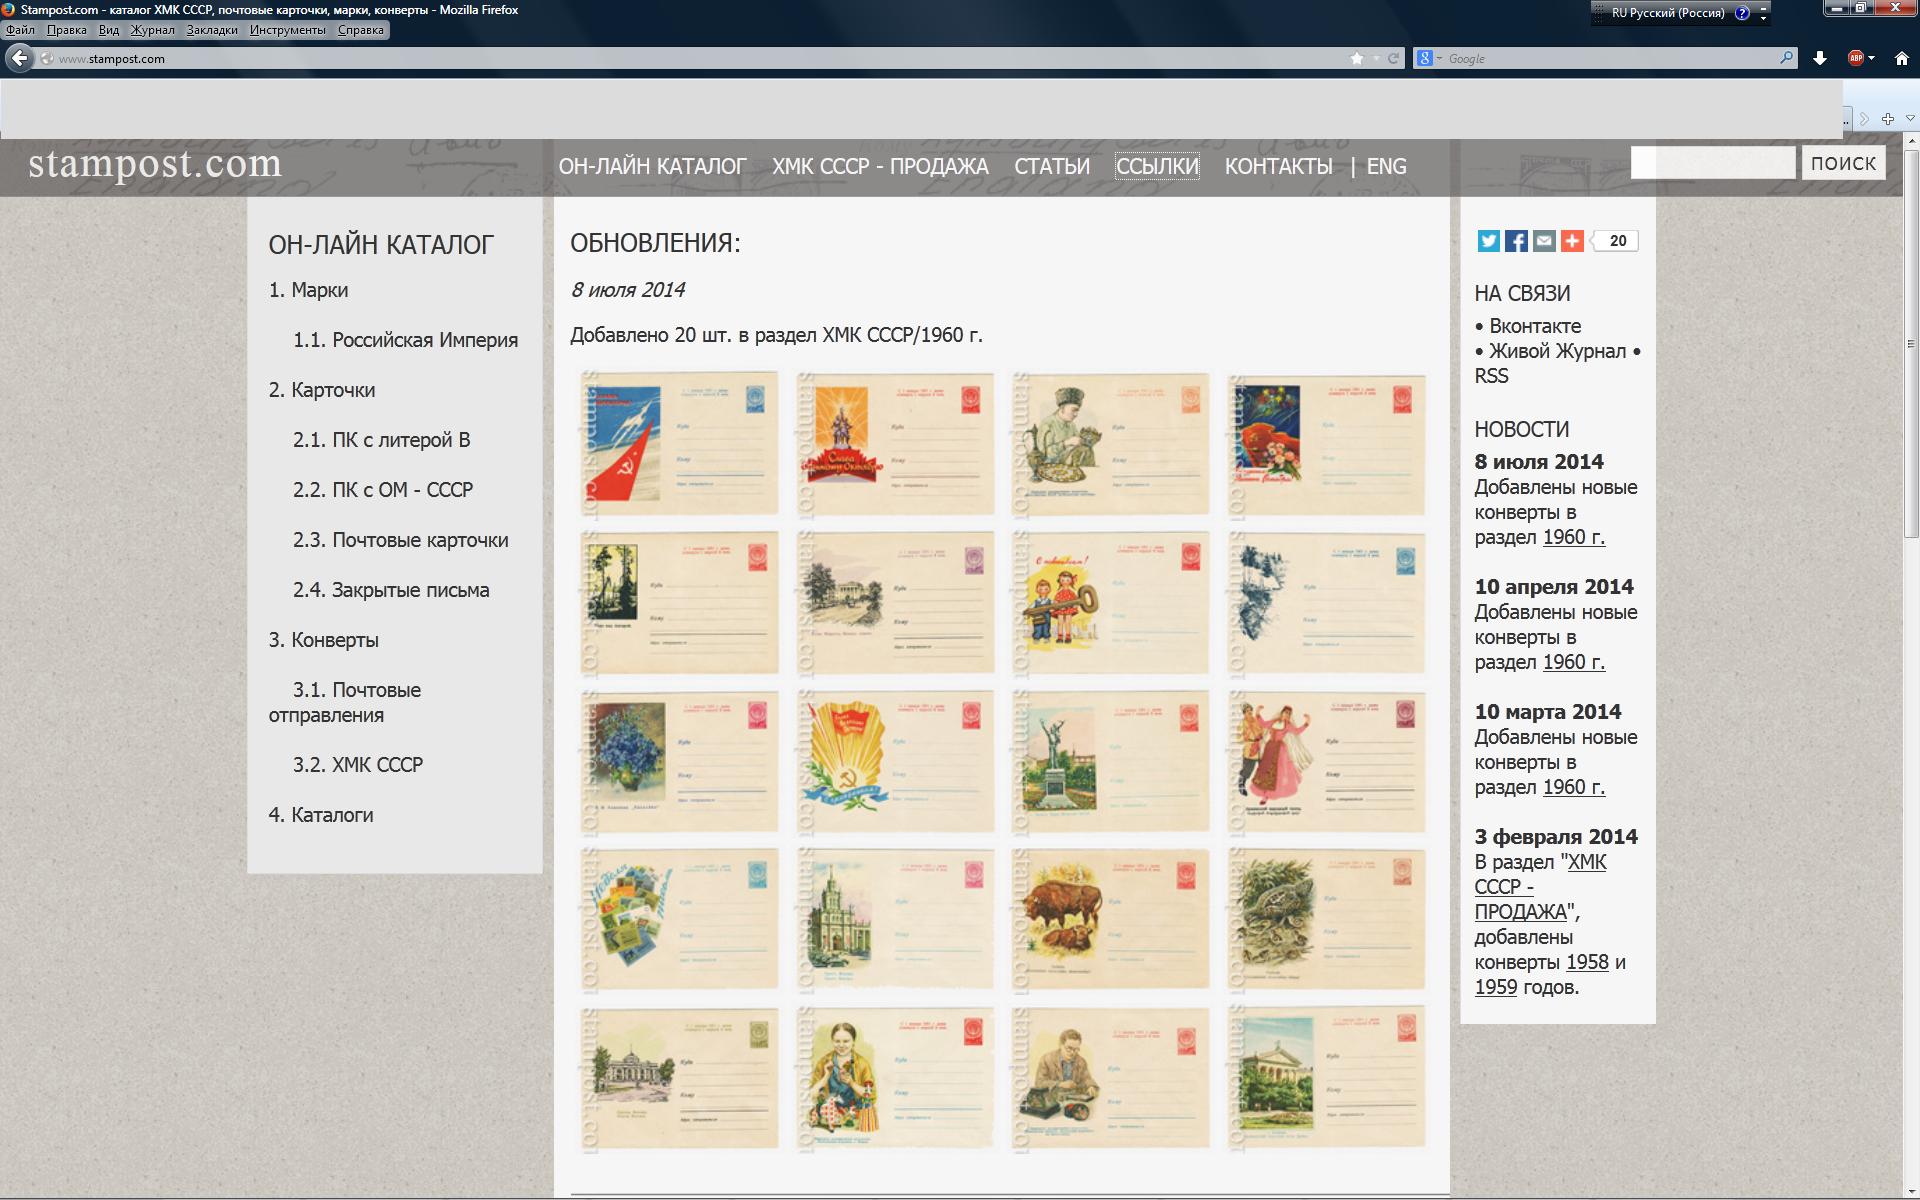The width and height of the screenshot is (1920, 1200).
Task: Click the browser back arrow button
Action: click(19, 58)
